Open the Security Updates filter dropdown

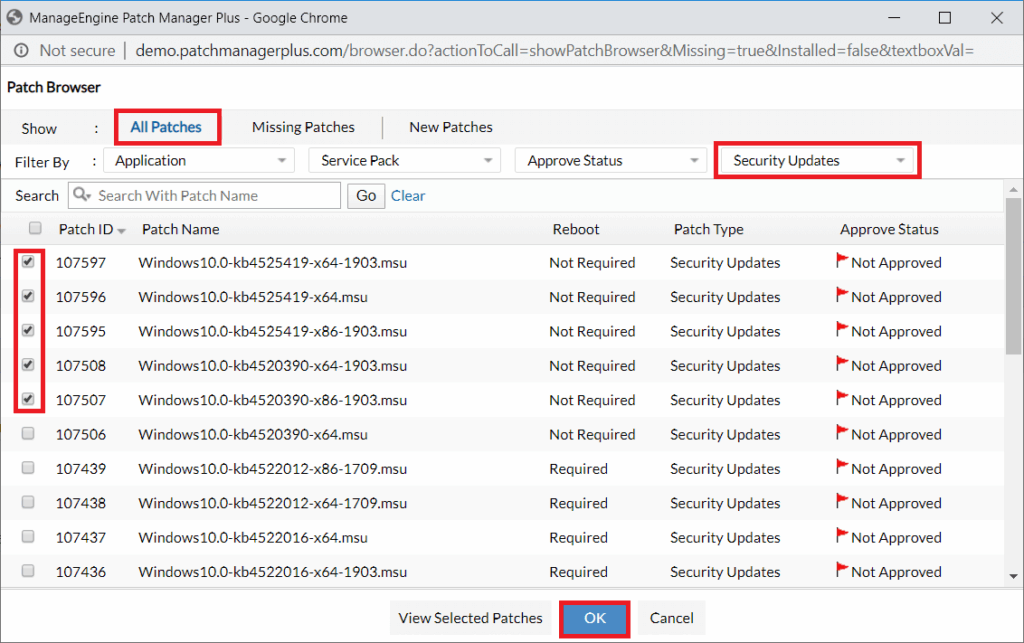817,160
